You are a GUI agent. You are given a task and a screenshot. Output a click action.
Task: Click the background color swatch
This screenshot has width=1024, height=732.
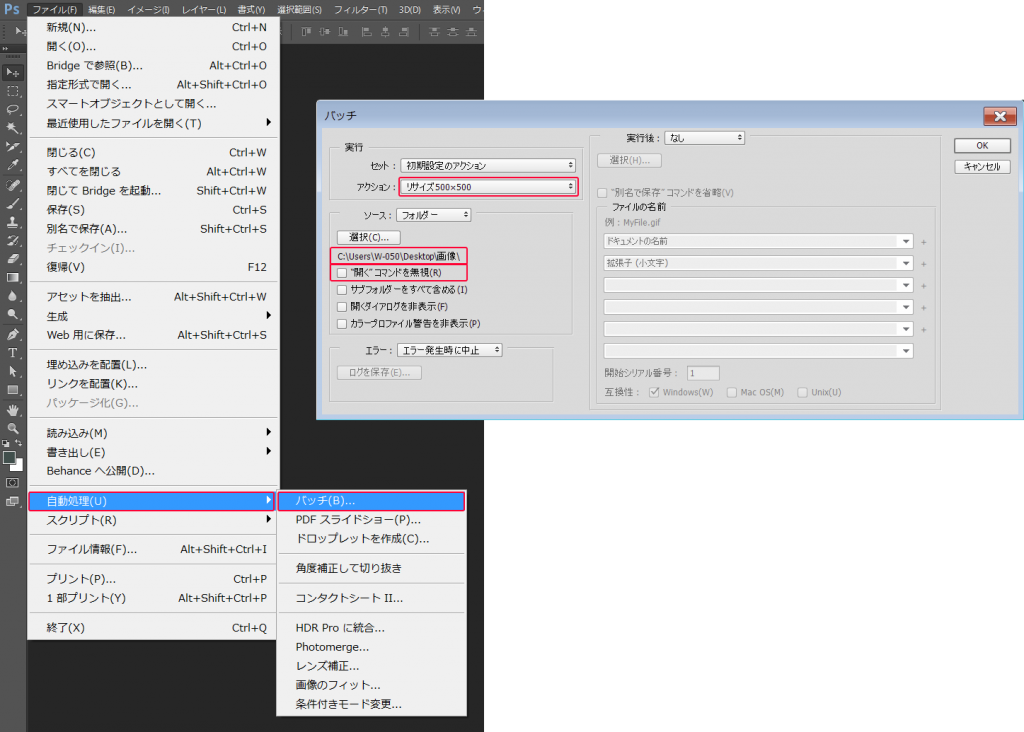18,466
